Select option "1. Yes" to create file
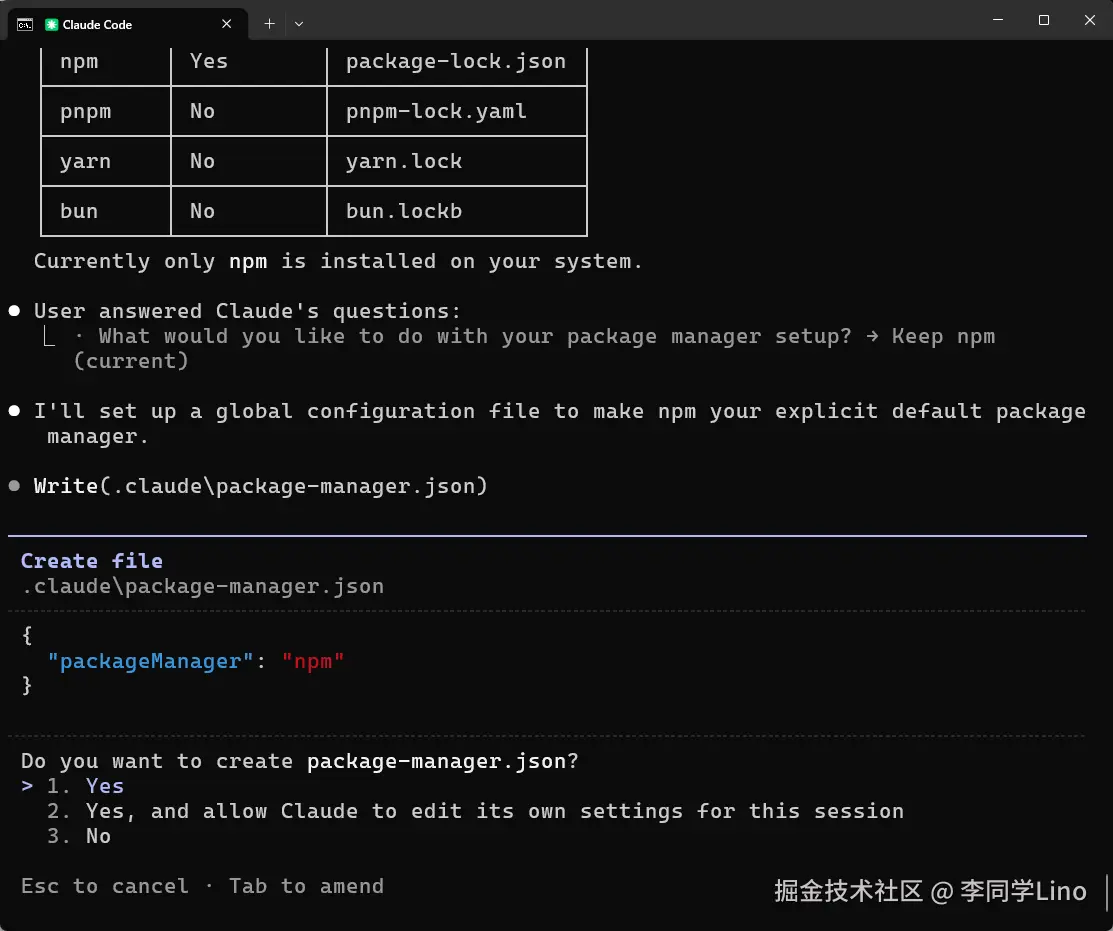This screenshot has height=931, width=1113. 104,786
